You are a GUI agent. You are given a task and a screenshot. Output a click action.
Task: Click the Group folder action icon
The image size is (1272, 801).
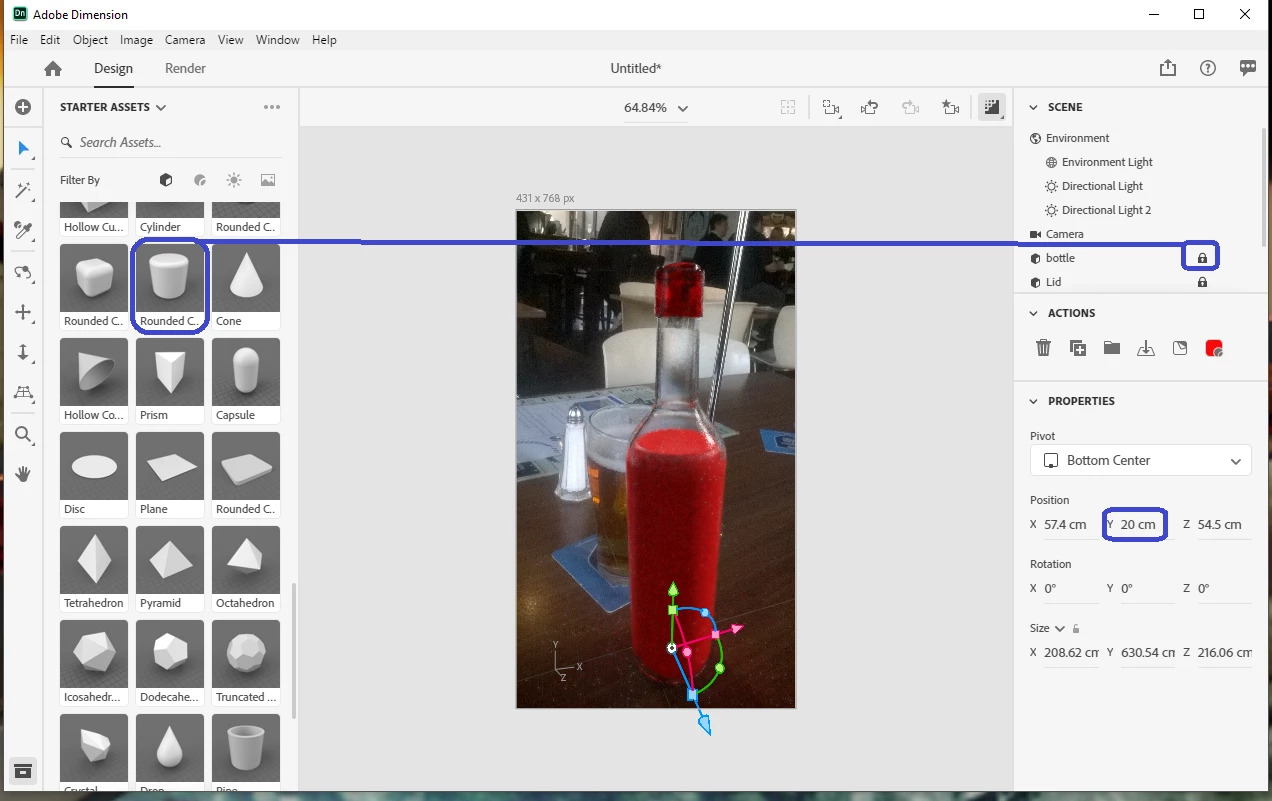[x=1112, y=348]
